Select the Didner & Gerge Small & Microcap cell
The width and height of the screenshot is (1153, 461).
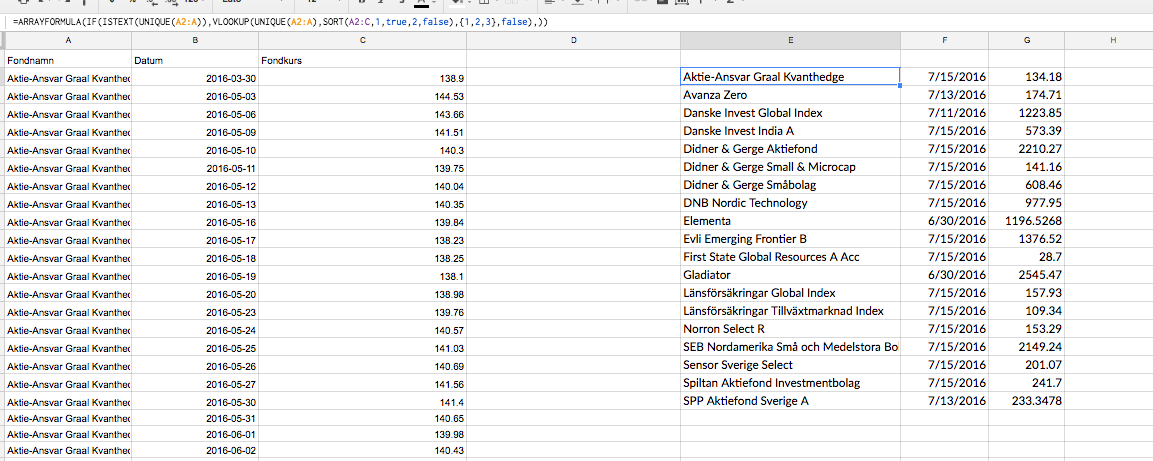pyautogui.click(x=790, y=167)
